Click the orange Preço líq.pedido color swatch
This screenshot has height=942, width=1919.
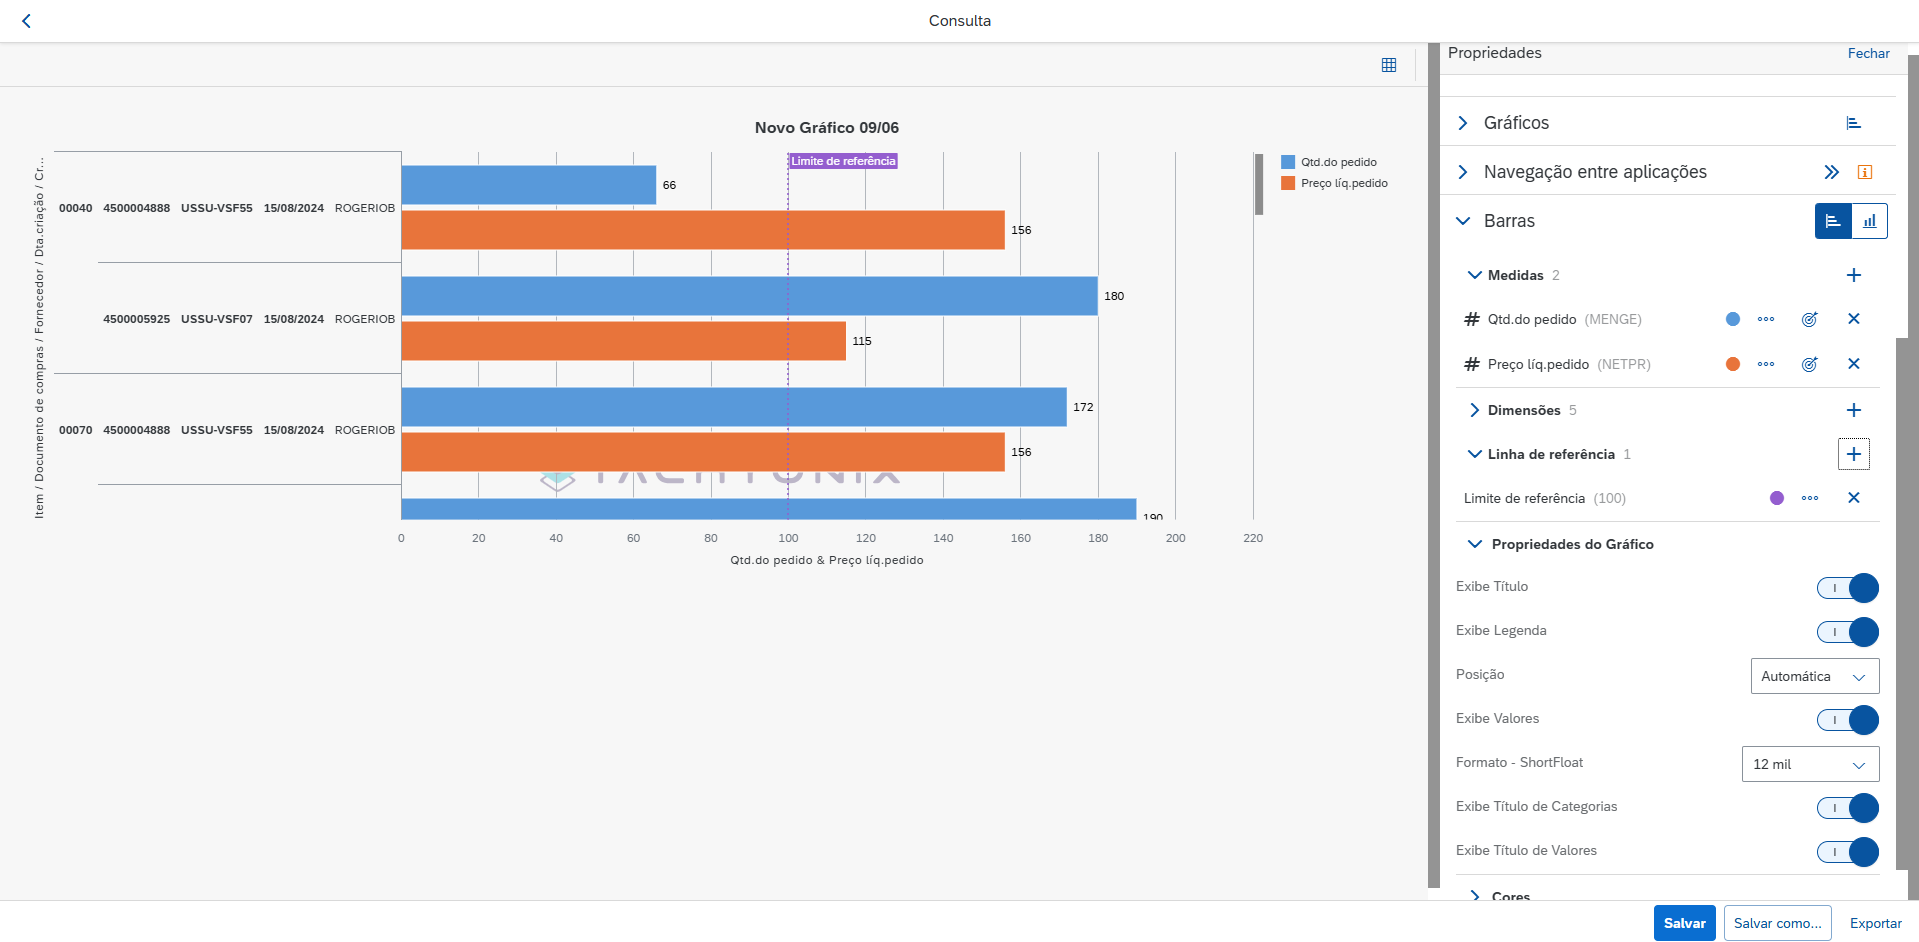coord(1733,364)
